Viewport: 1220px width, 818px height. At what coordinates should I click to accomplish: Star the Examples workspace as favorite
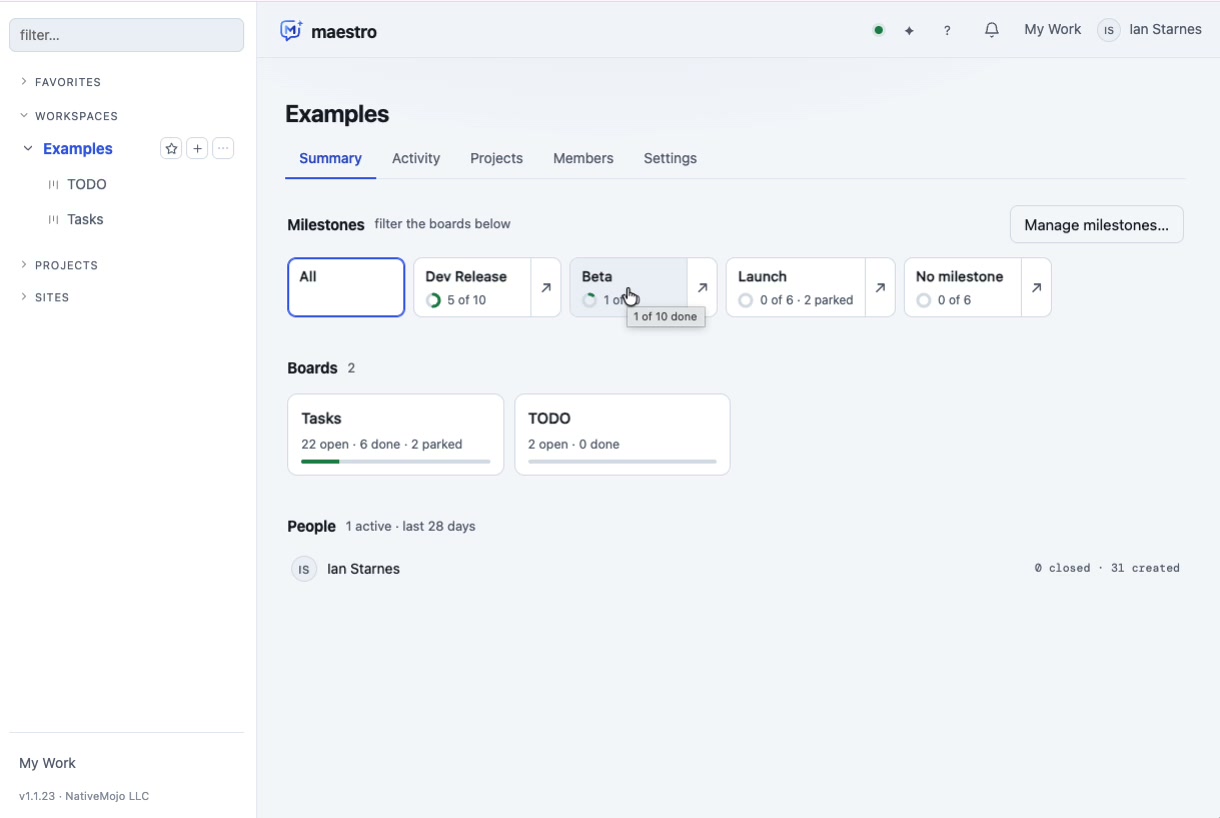click(x=171, y=149)
